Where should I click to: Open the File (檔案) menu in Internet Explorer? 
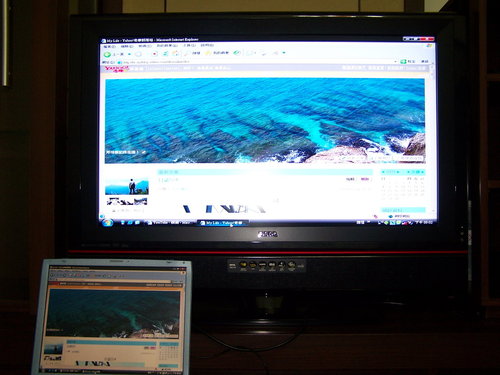[109, 46]
